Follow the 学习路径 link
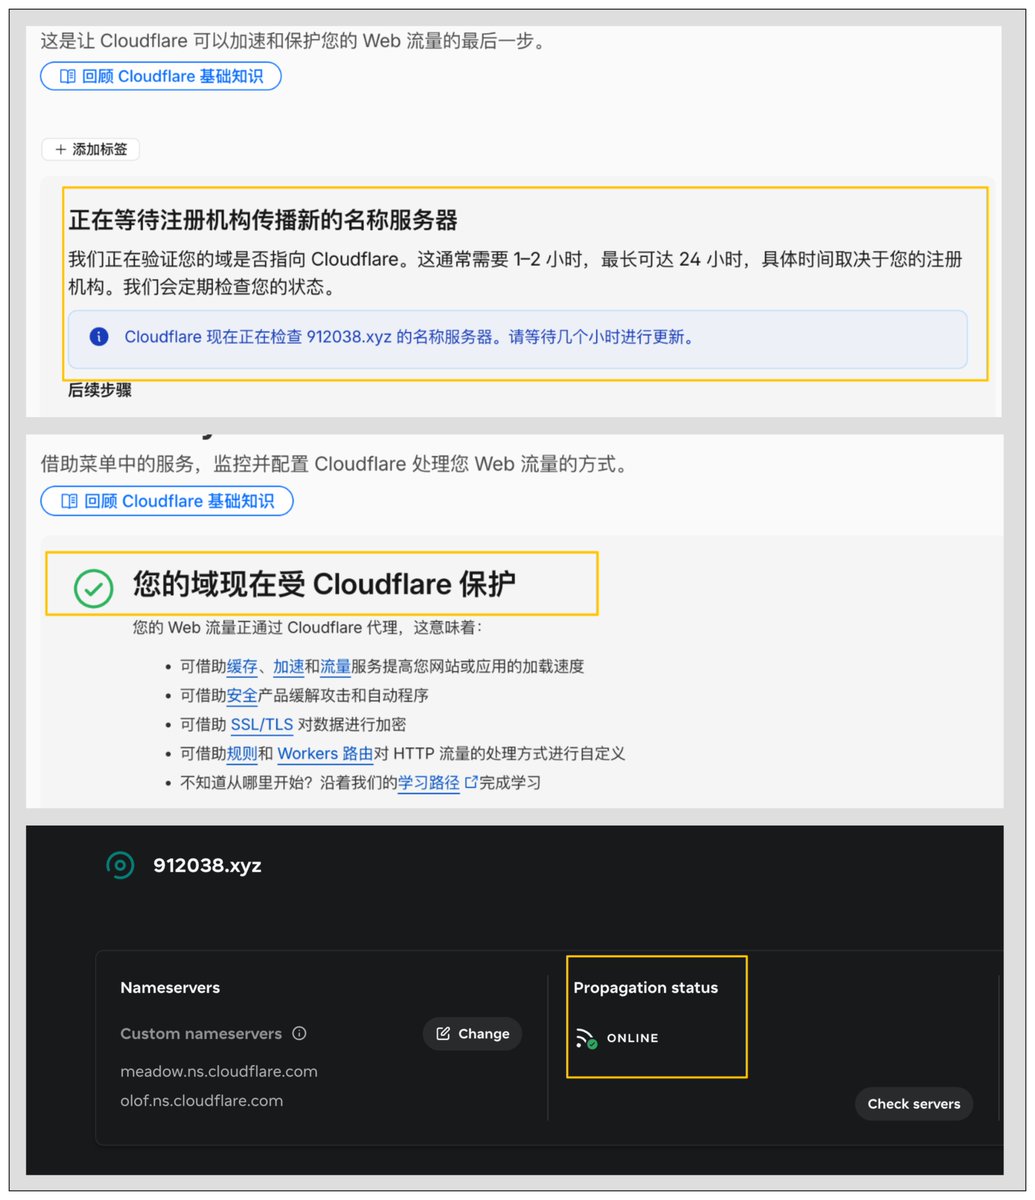 pyautogui.click(x=429, y=782)
